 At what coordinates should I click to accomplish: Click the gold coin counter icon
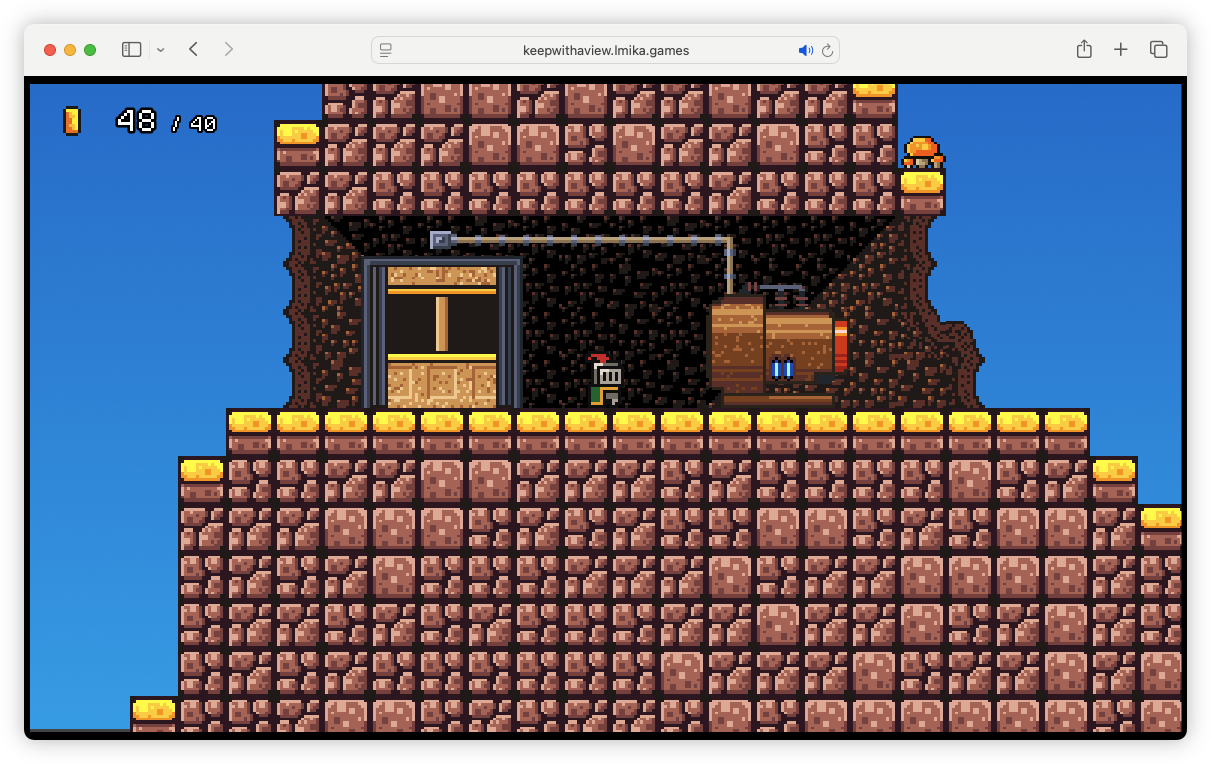point(72,121)
